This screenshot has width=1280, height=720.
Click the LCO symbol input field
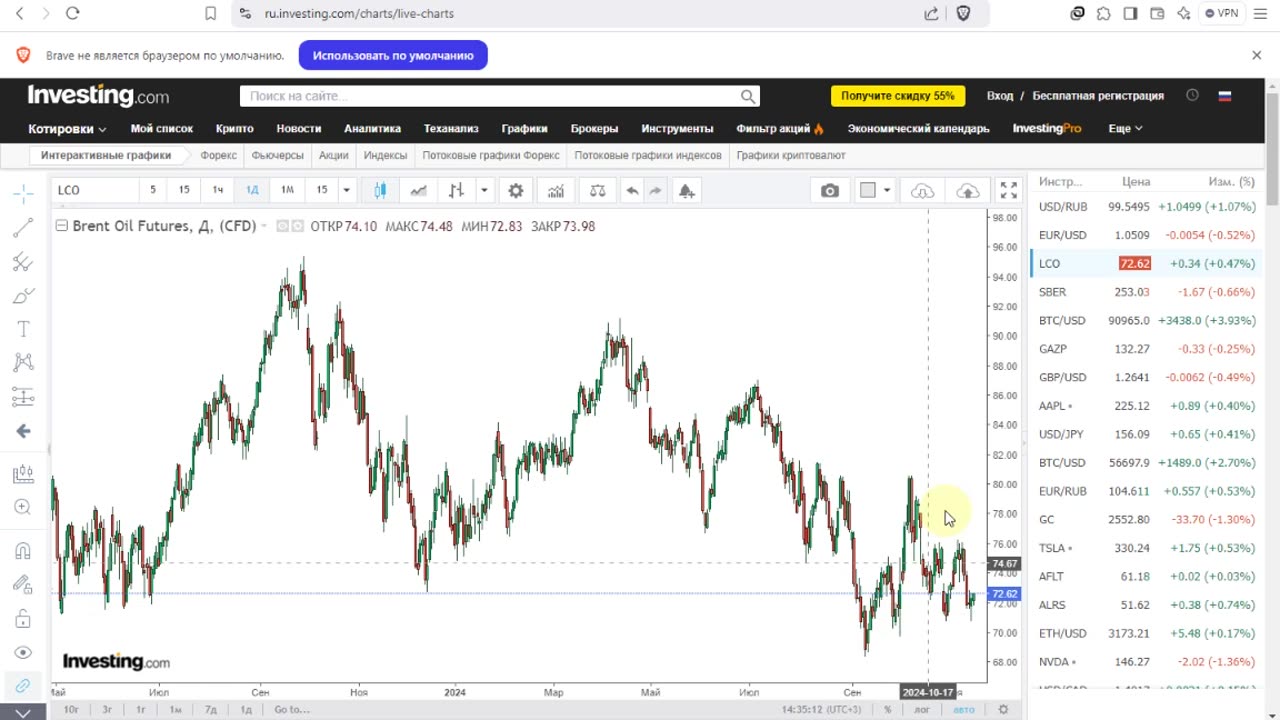click(95, 190)
